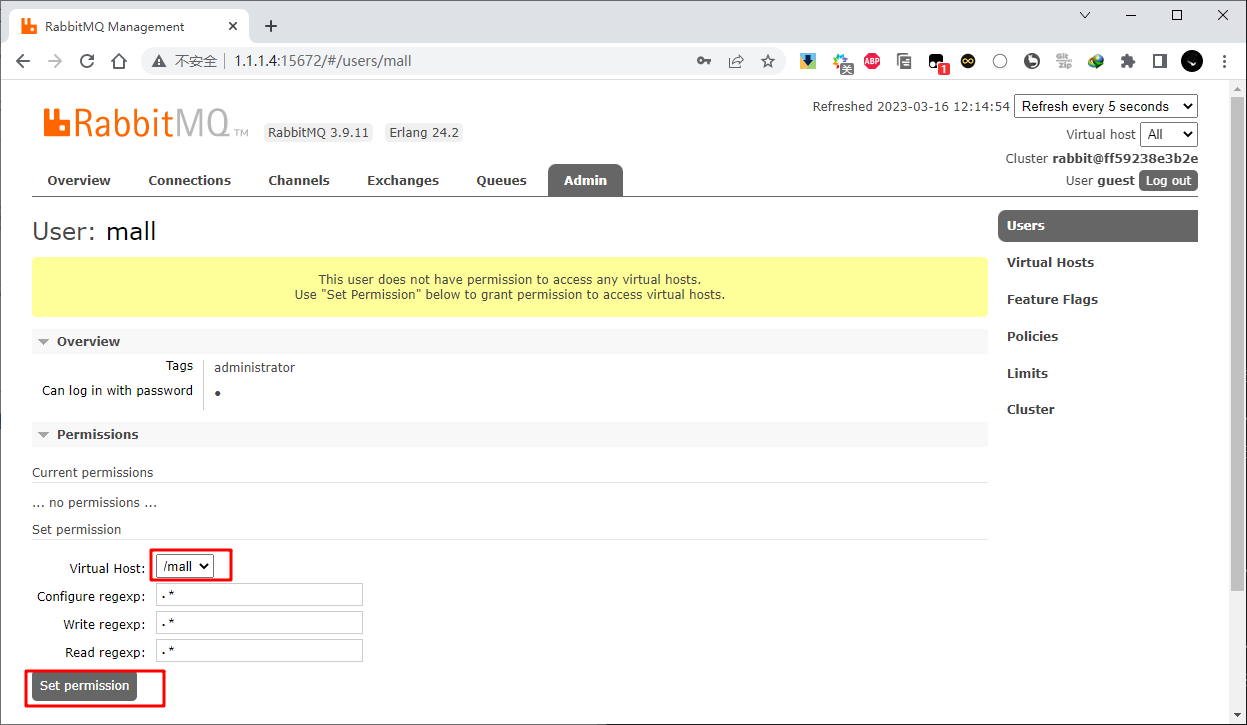Image resolution: width=1247 pixels, height=725 pixels.
Task: Share this page using the share icon
Action: click(736, 61)
